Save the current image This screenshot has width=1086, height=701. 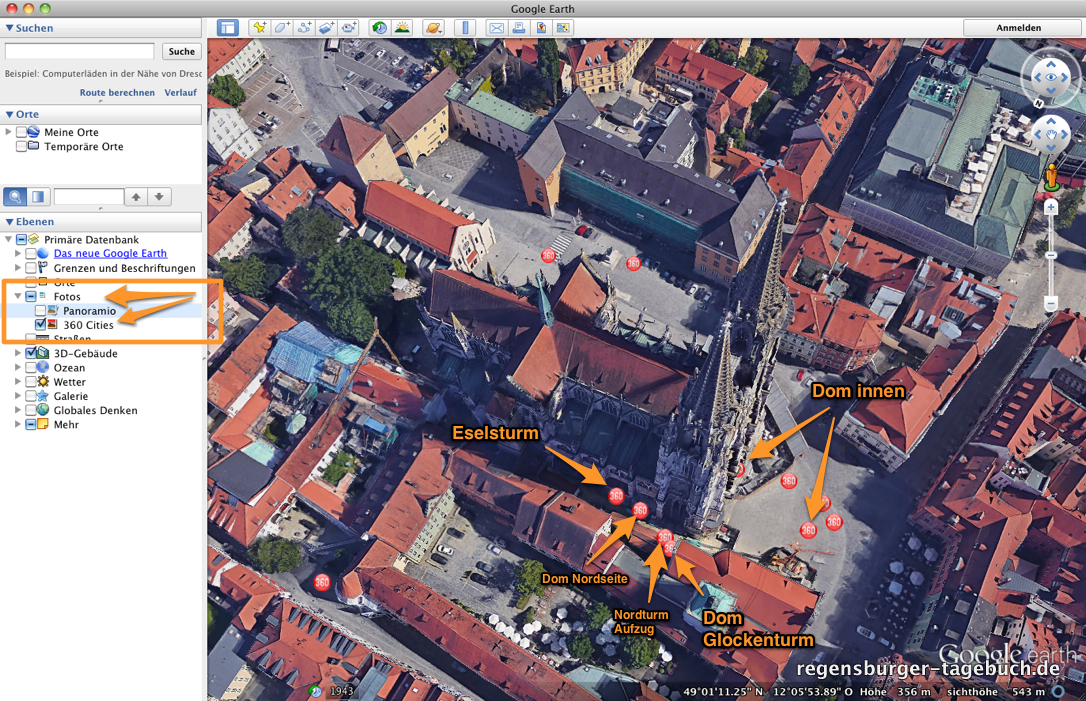click(x=541, y=28)
